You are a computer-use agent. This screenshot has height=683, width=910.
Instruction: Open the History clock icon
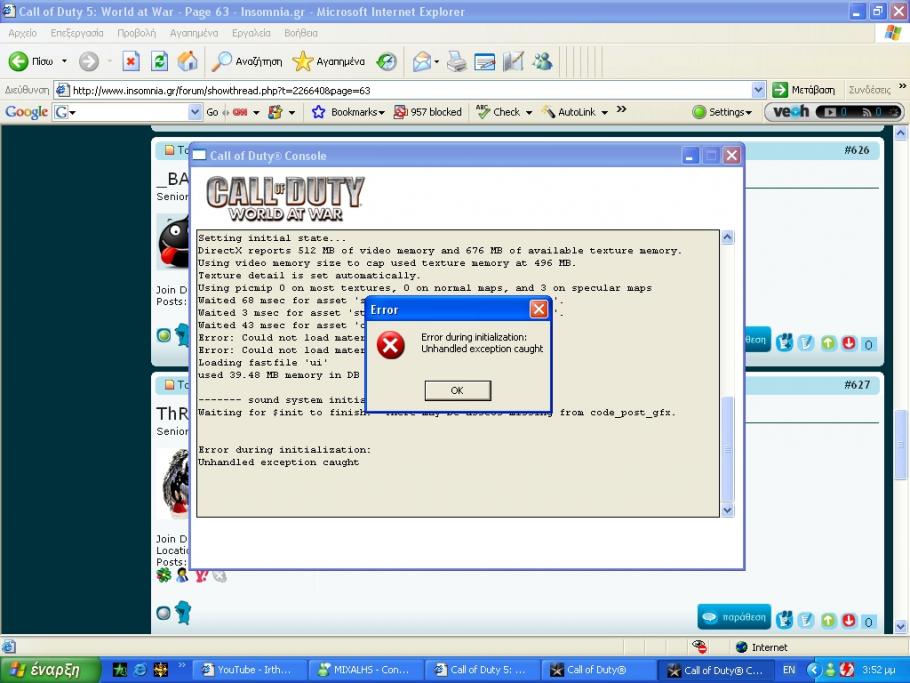[386, 61]
